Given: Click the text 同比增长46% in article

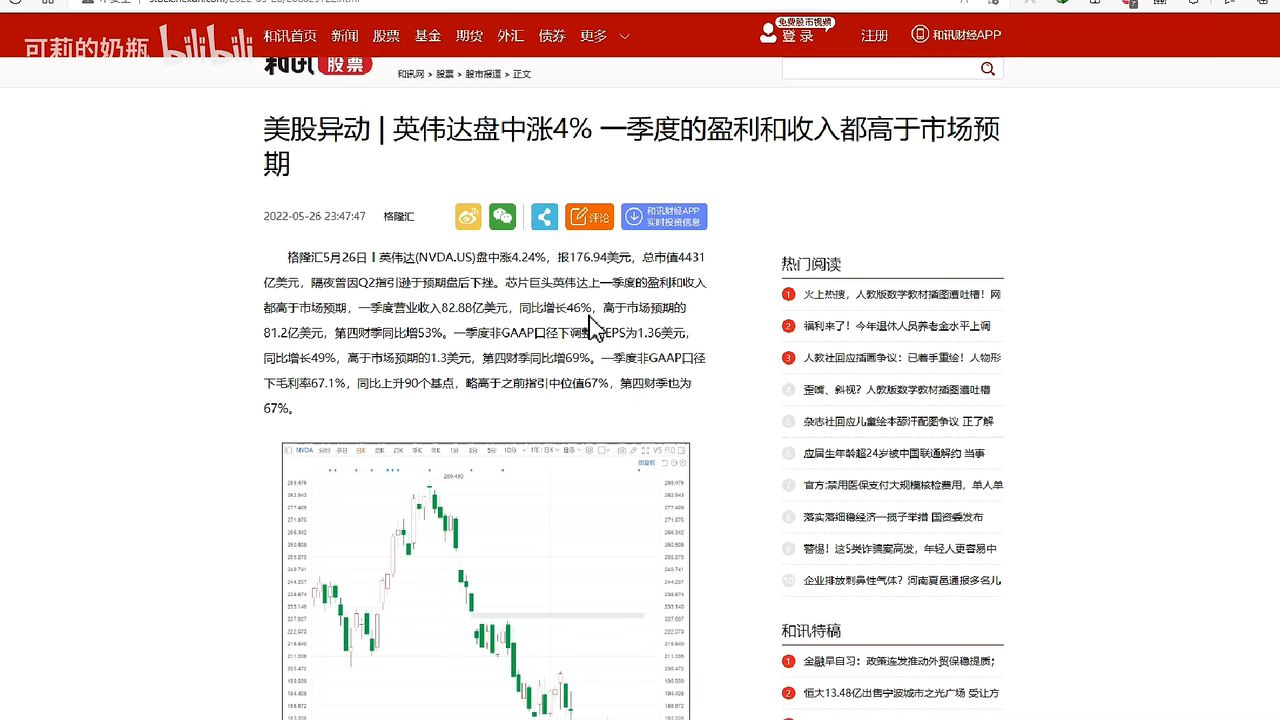Looking at the screenshot, I should click(x=556, y=308).
